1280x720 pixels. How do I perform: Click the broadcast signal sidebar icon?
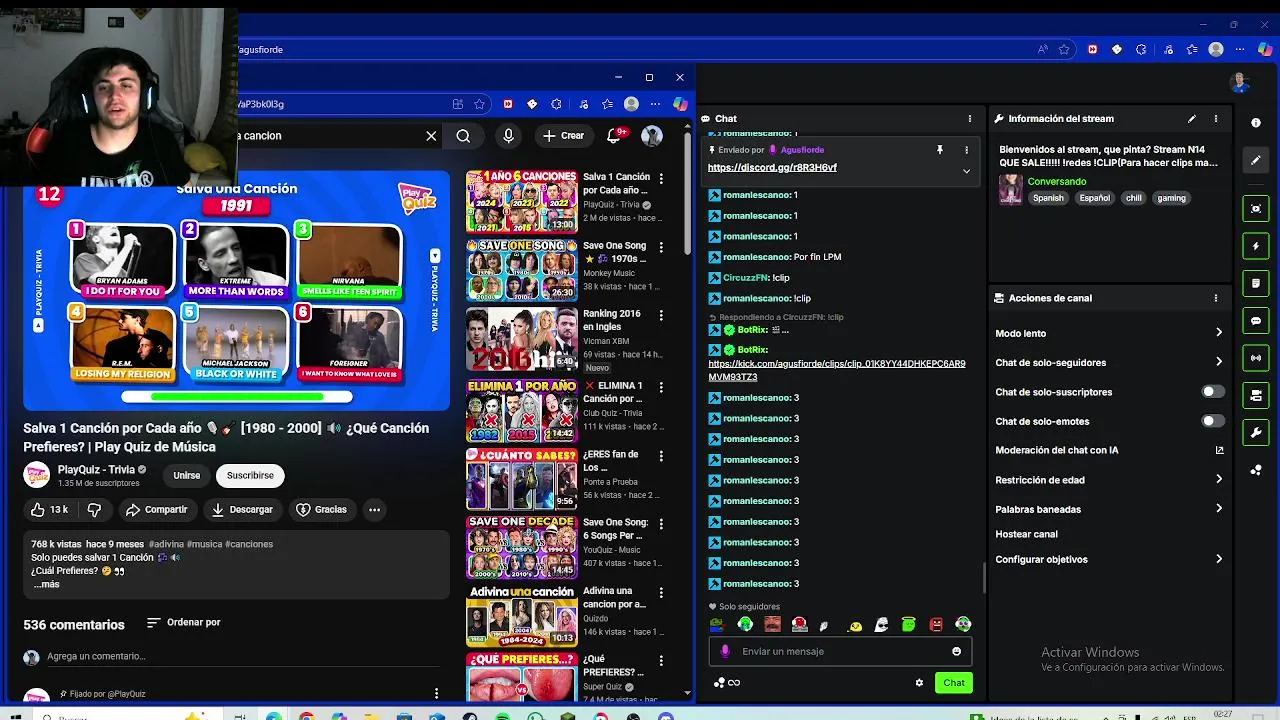coord(1256,358)
